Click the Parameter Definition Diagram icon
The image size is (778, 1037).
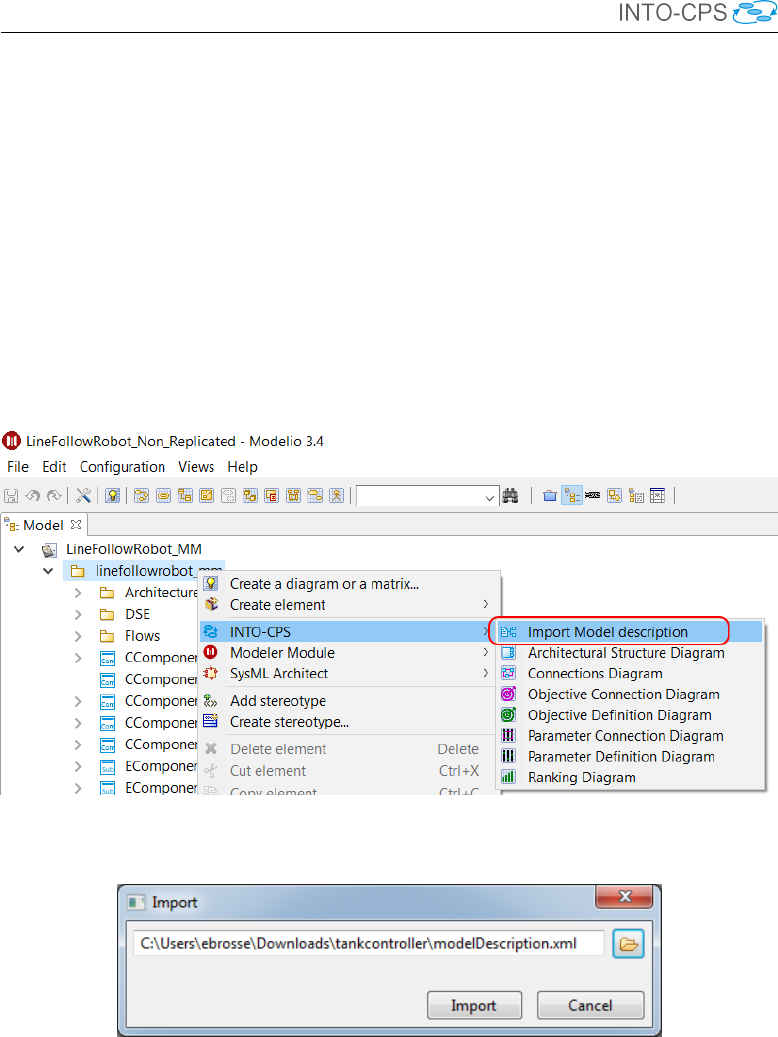pyautogui.click(x=508, y=757)
